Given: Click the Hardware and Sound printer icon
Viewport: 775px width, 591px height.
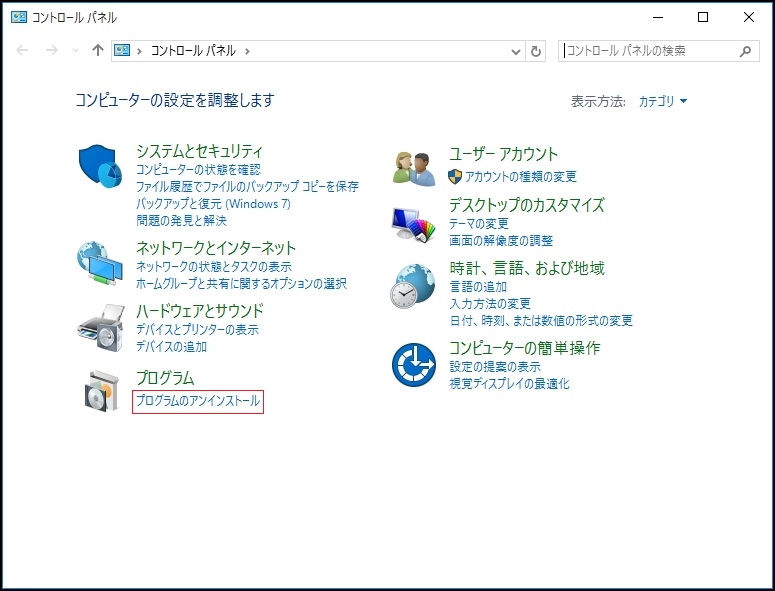Looking at the screenshot, I should [101, 328].
